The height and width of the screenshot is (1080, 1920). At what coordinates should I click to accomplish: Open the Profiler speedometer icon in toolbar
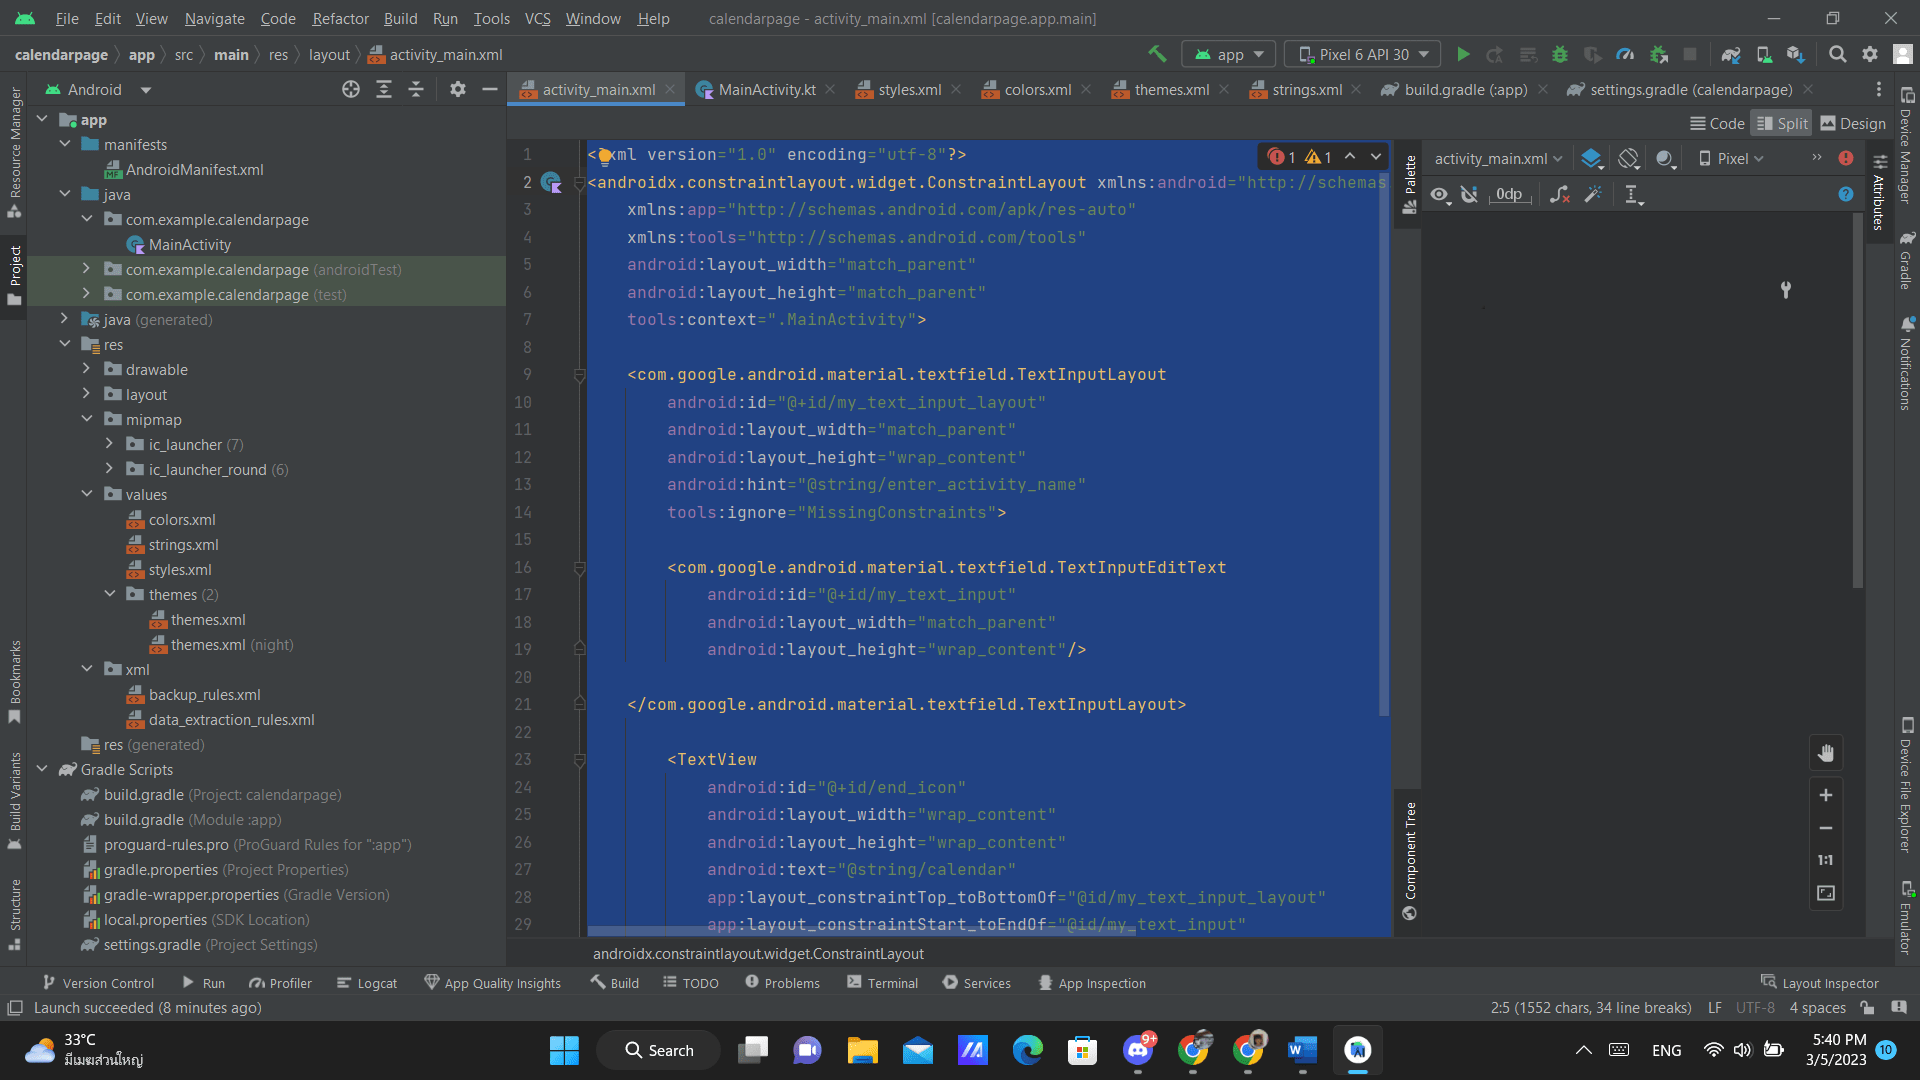point(1625,55)
